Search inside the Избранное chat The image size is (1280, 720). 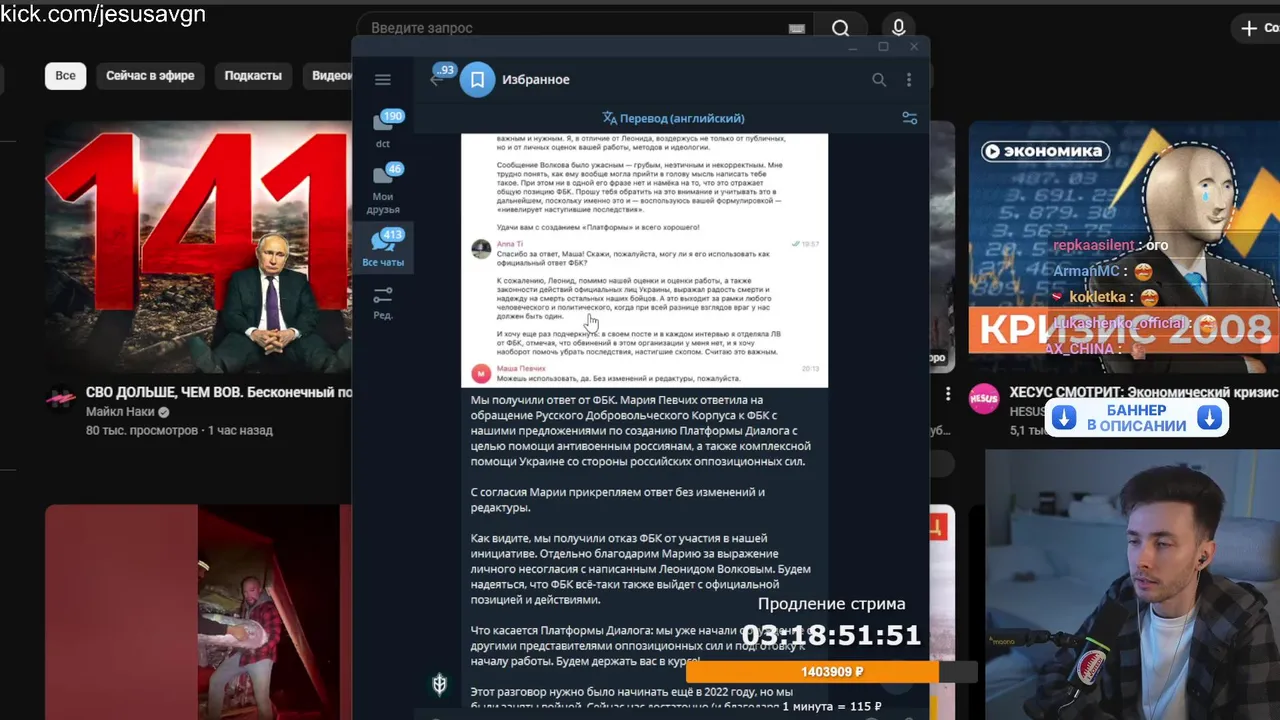coord(879,80)
